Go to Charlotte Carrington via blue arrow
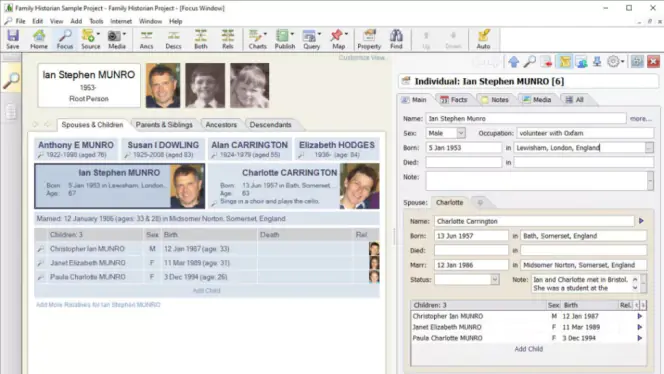Image resolution: width=664 pixels, height=374 pixels. coord(641,221)
